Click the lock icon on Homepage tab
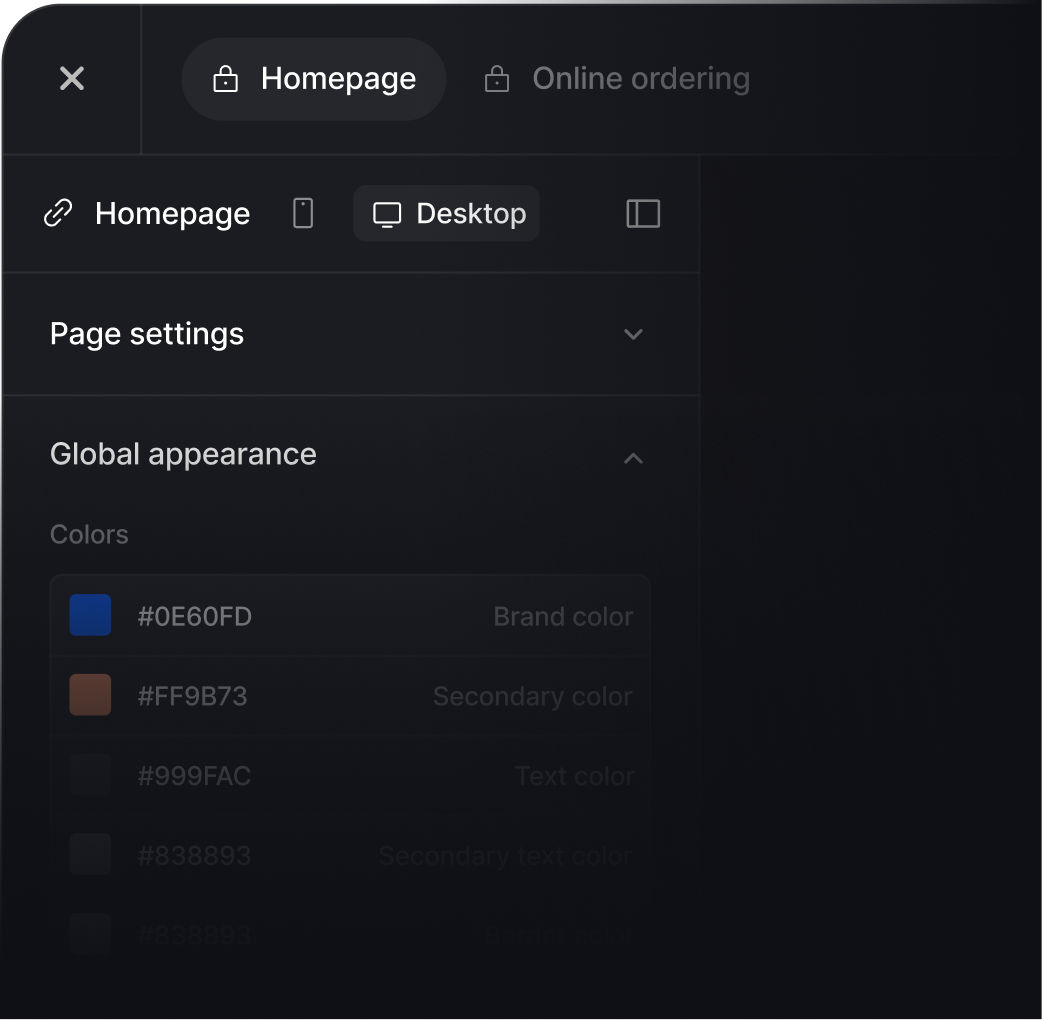 click(x=225, y=78)
